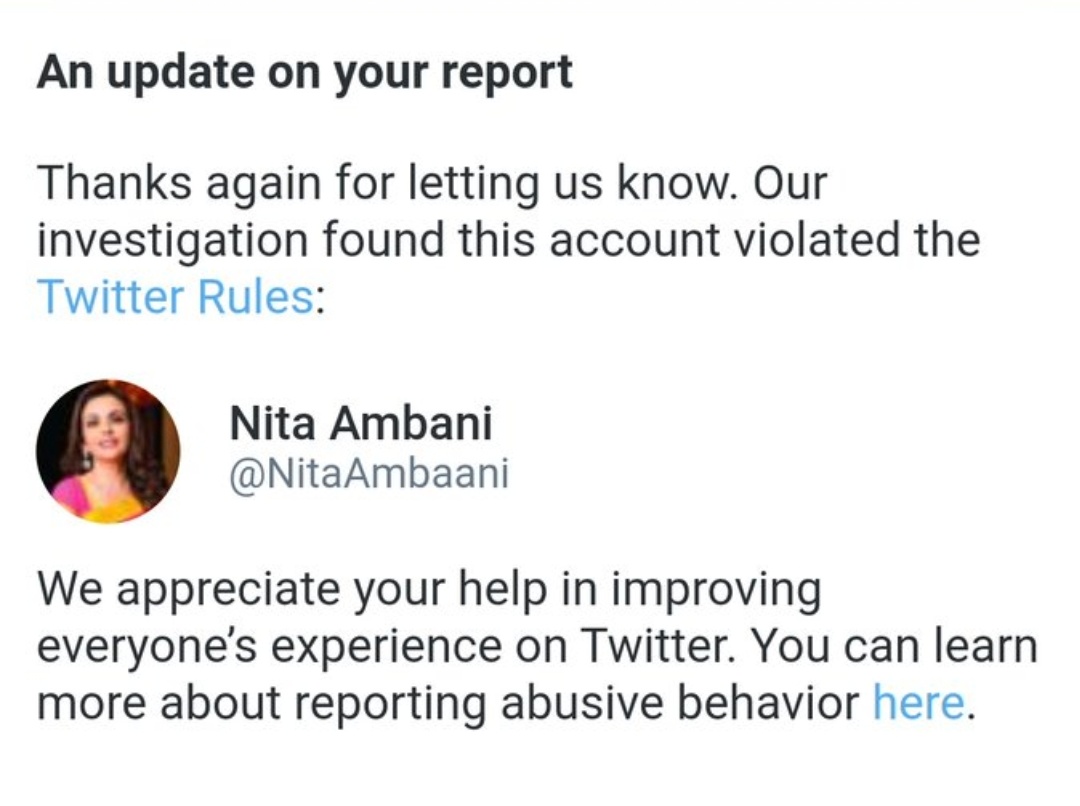Open the @NitaAmbaani handle
The width and height of the screenshot is (1080, 806).
pyautogui.click(x=368, y=474)
